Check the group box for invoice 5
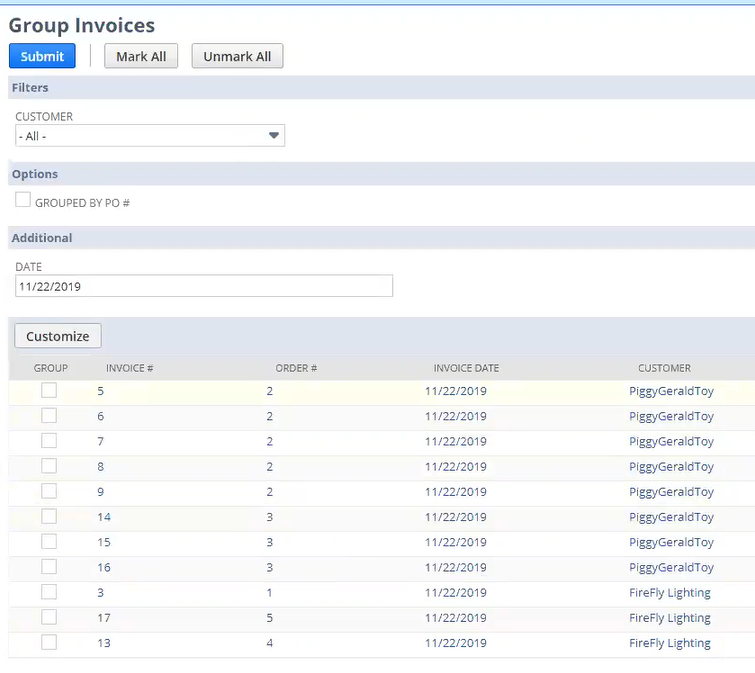This screenshot has width=755, height=673. pyautogui.click(x=49, y=390)
